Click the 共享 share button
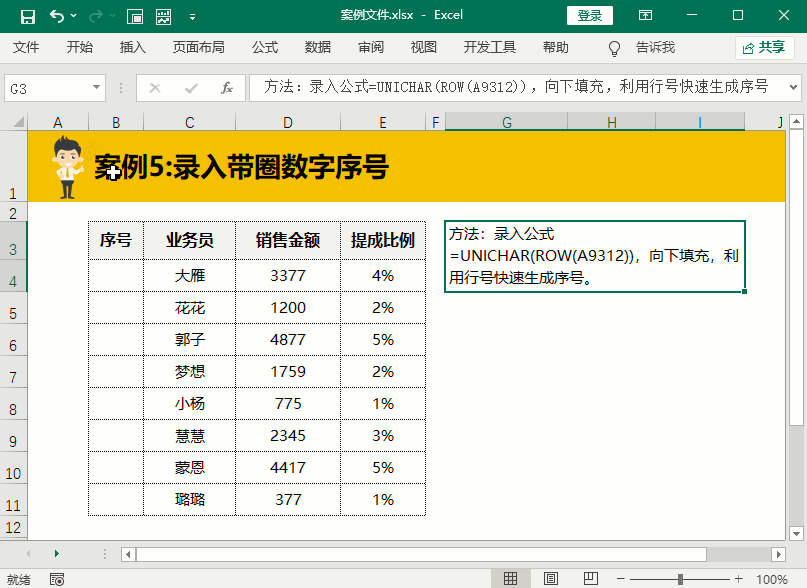This screenshot has width=807, height=588. coord(764,47)
